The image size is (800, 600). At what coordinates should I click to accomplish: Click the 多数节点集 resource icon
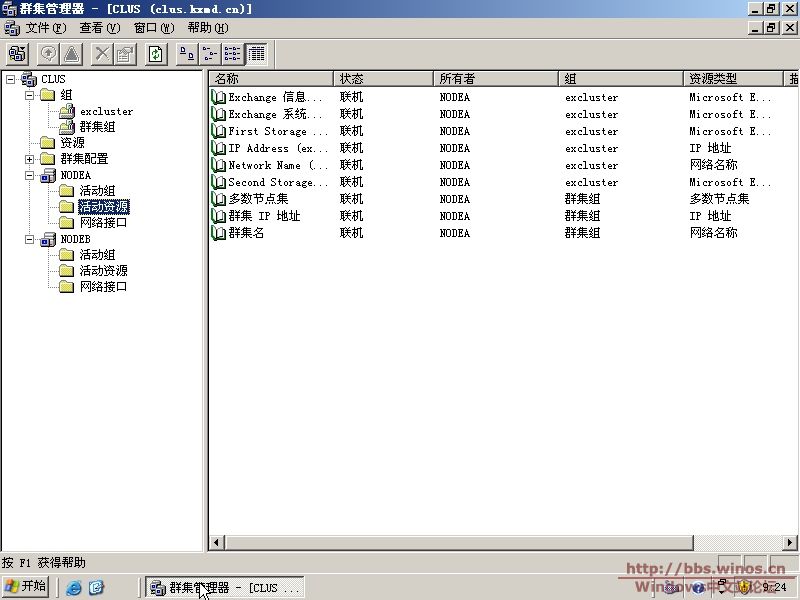(x=219, y=199)
